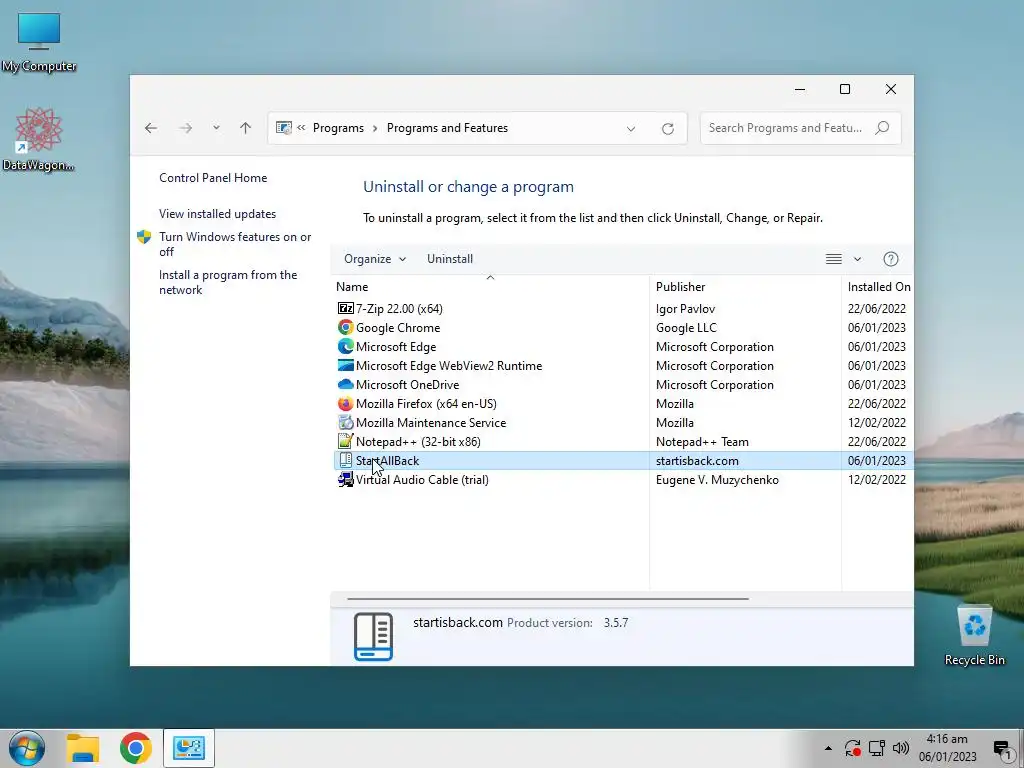Image resolution: width=1024 pixels, height=768 pixels.
Task: Click the taskbar clock and date
Action: 947,748
